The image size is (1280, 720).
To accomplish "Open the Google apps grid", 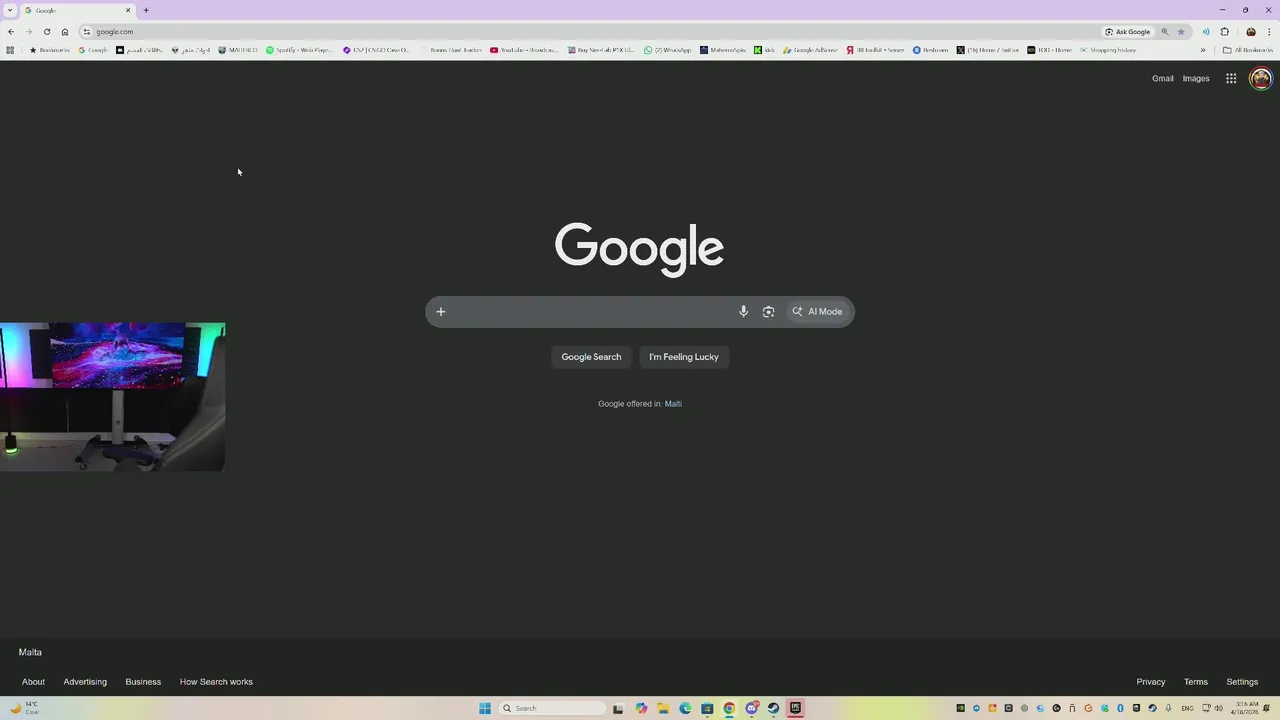I will 1231,79.
